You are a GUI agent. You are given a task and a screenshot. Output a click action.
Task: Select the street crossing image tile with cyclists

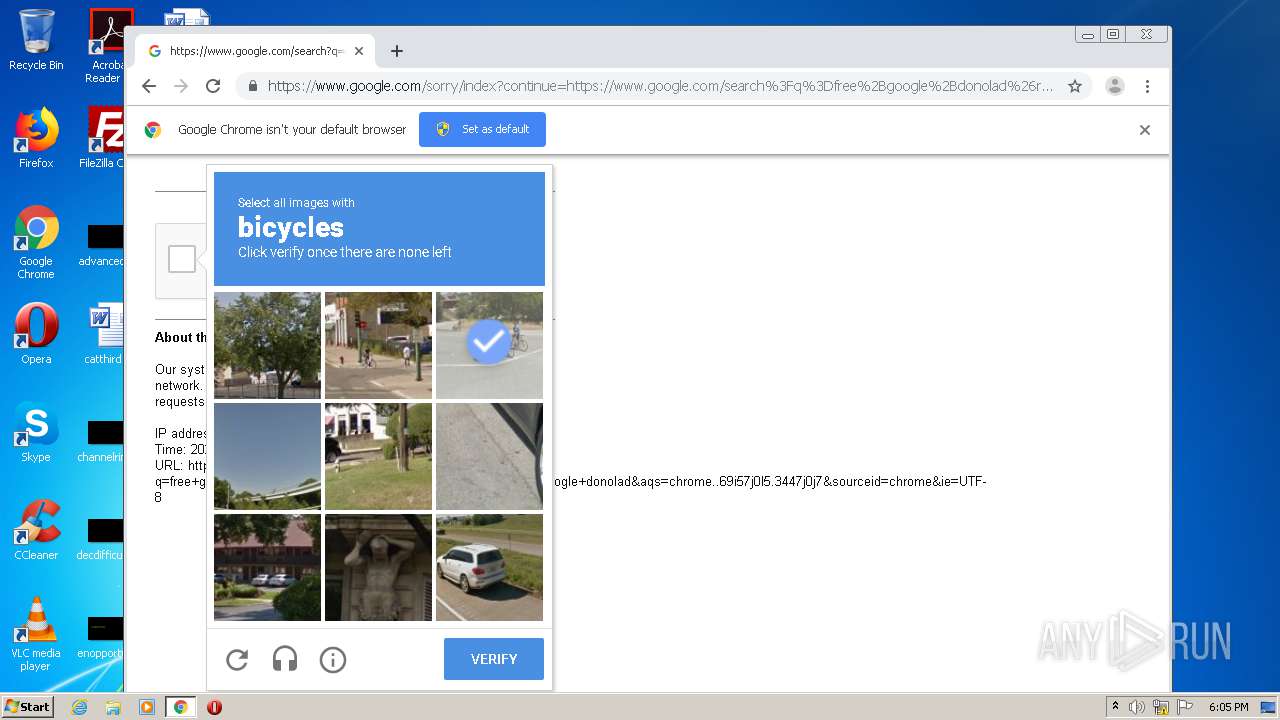378,345
